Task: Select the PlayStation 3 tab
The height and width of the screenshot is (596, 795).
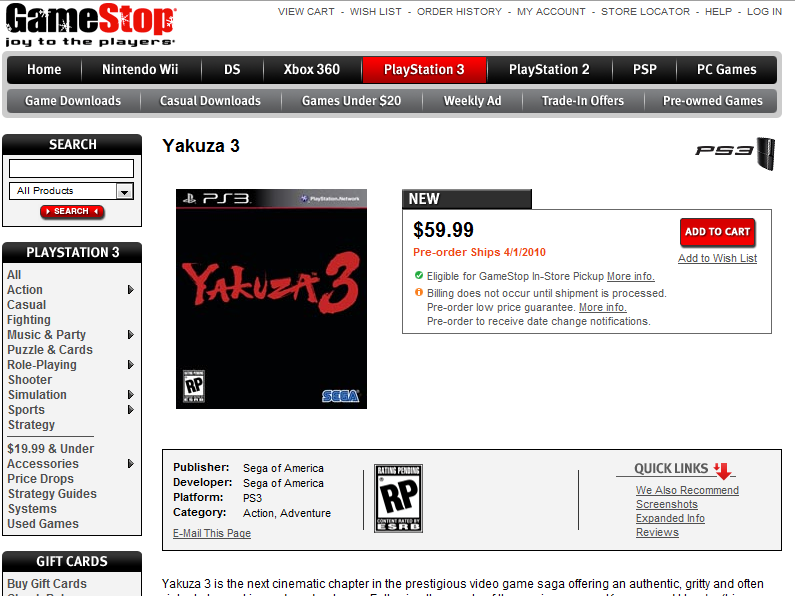Action: 424,69
